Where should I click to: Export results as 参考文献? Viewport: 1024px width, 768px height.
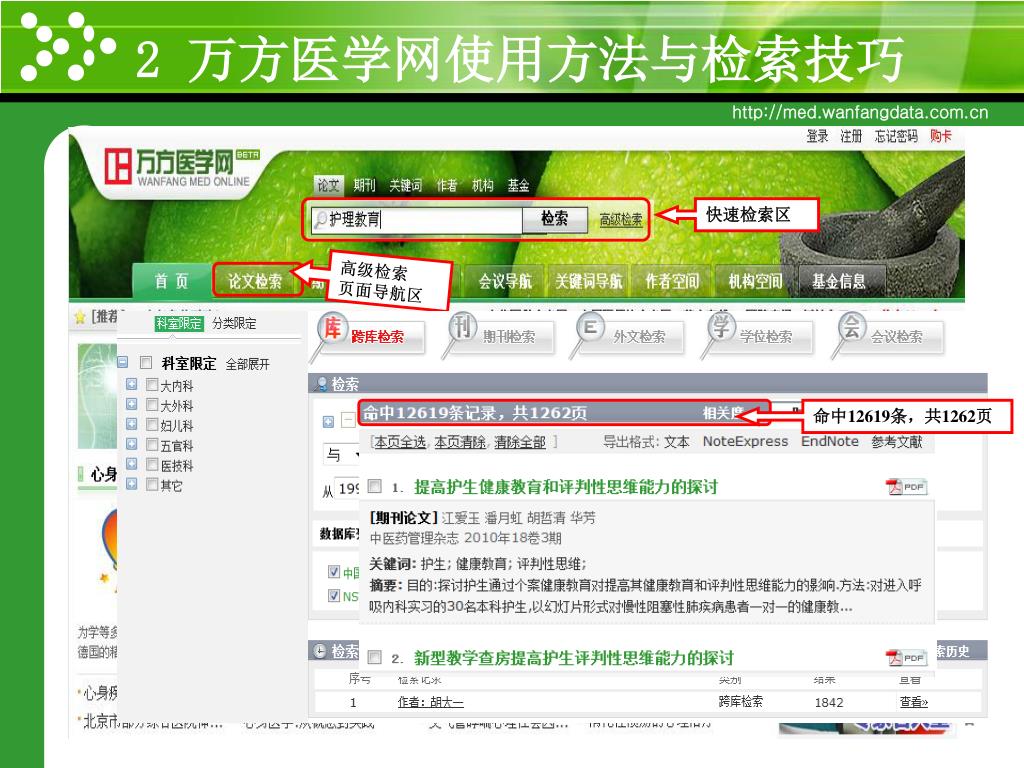pos(897,442)
